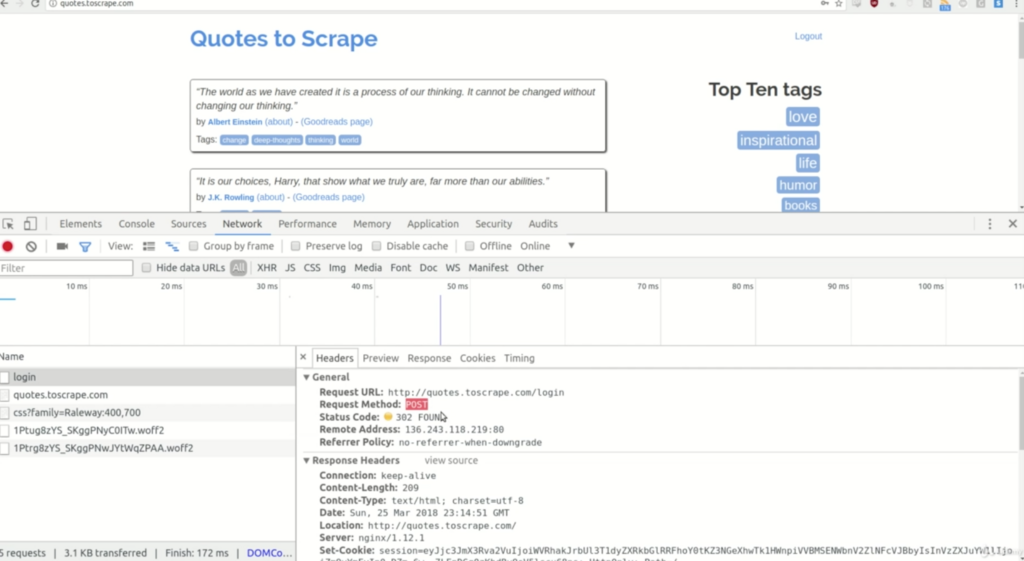Image resolution: width=1024 pixels, height=561 pixels.
Task: Filter requests by JS type
Action: 290,268
